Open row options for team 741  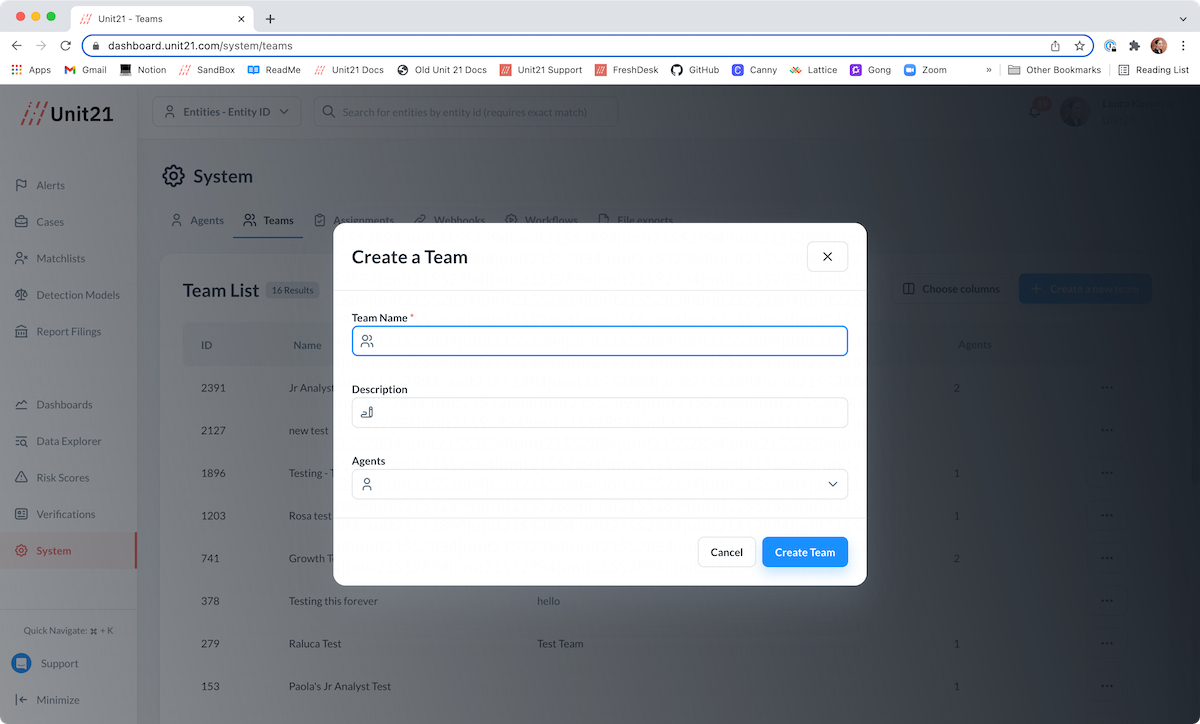(1106, 558)
